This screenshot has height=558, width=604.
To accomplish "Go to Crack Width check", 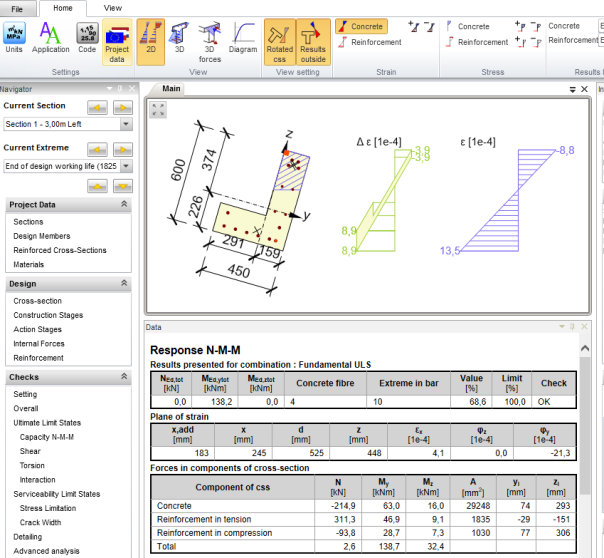I will [41, 522].
